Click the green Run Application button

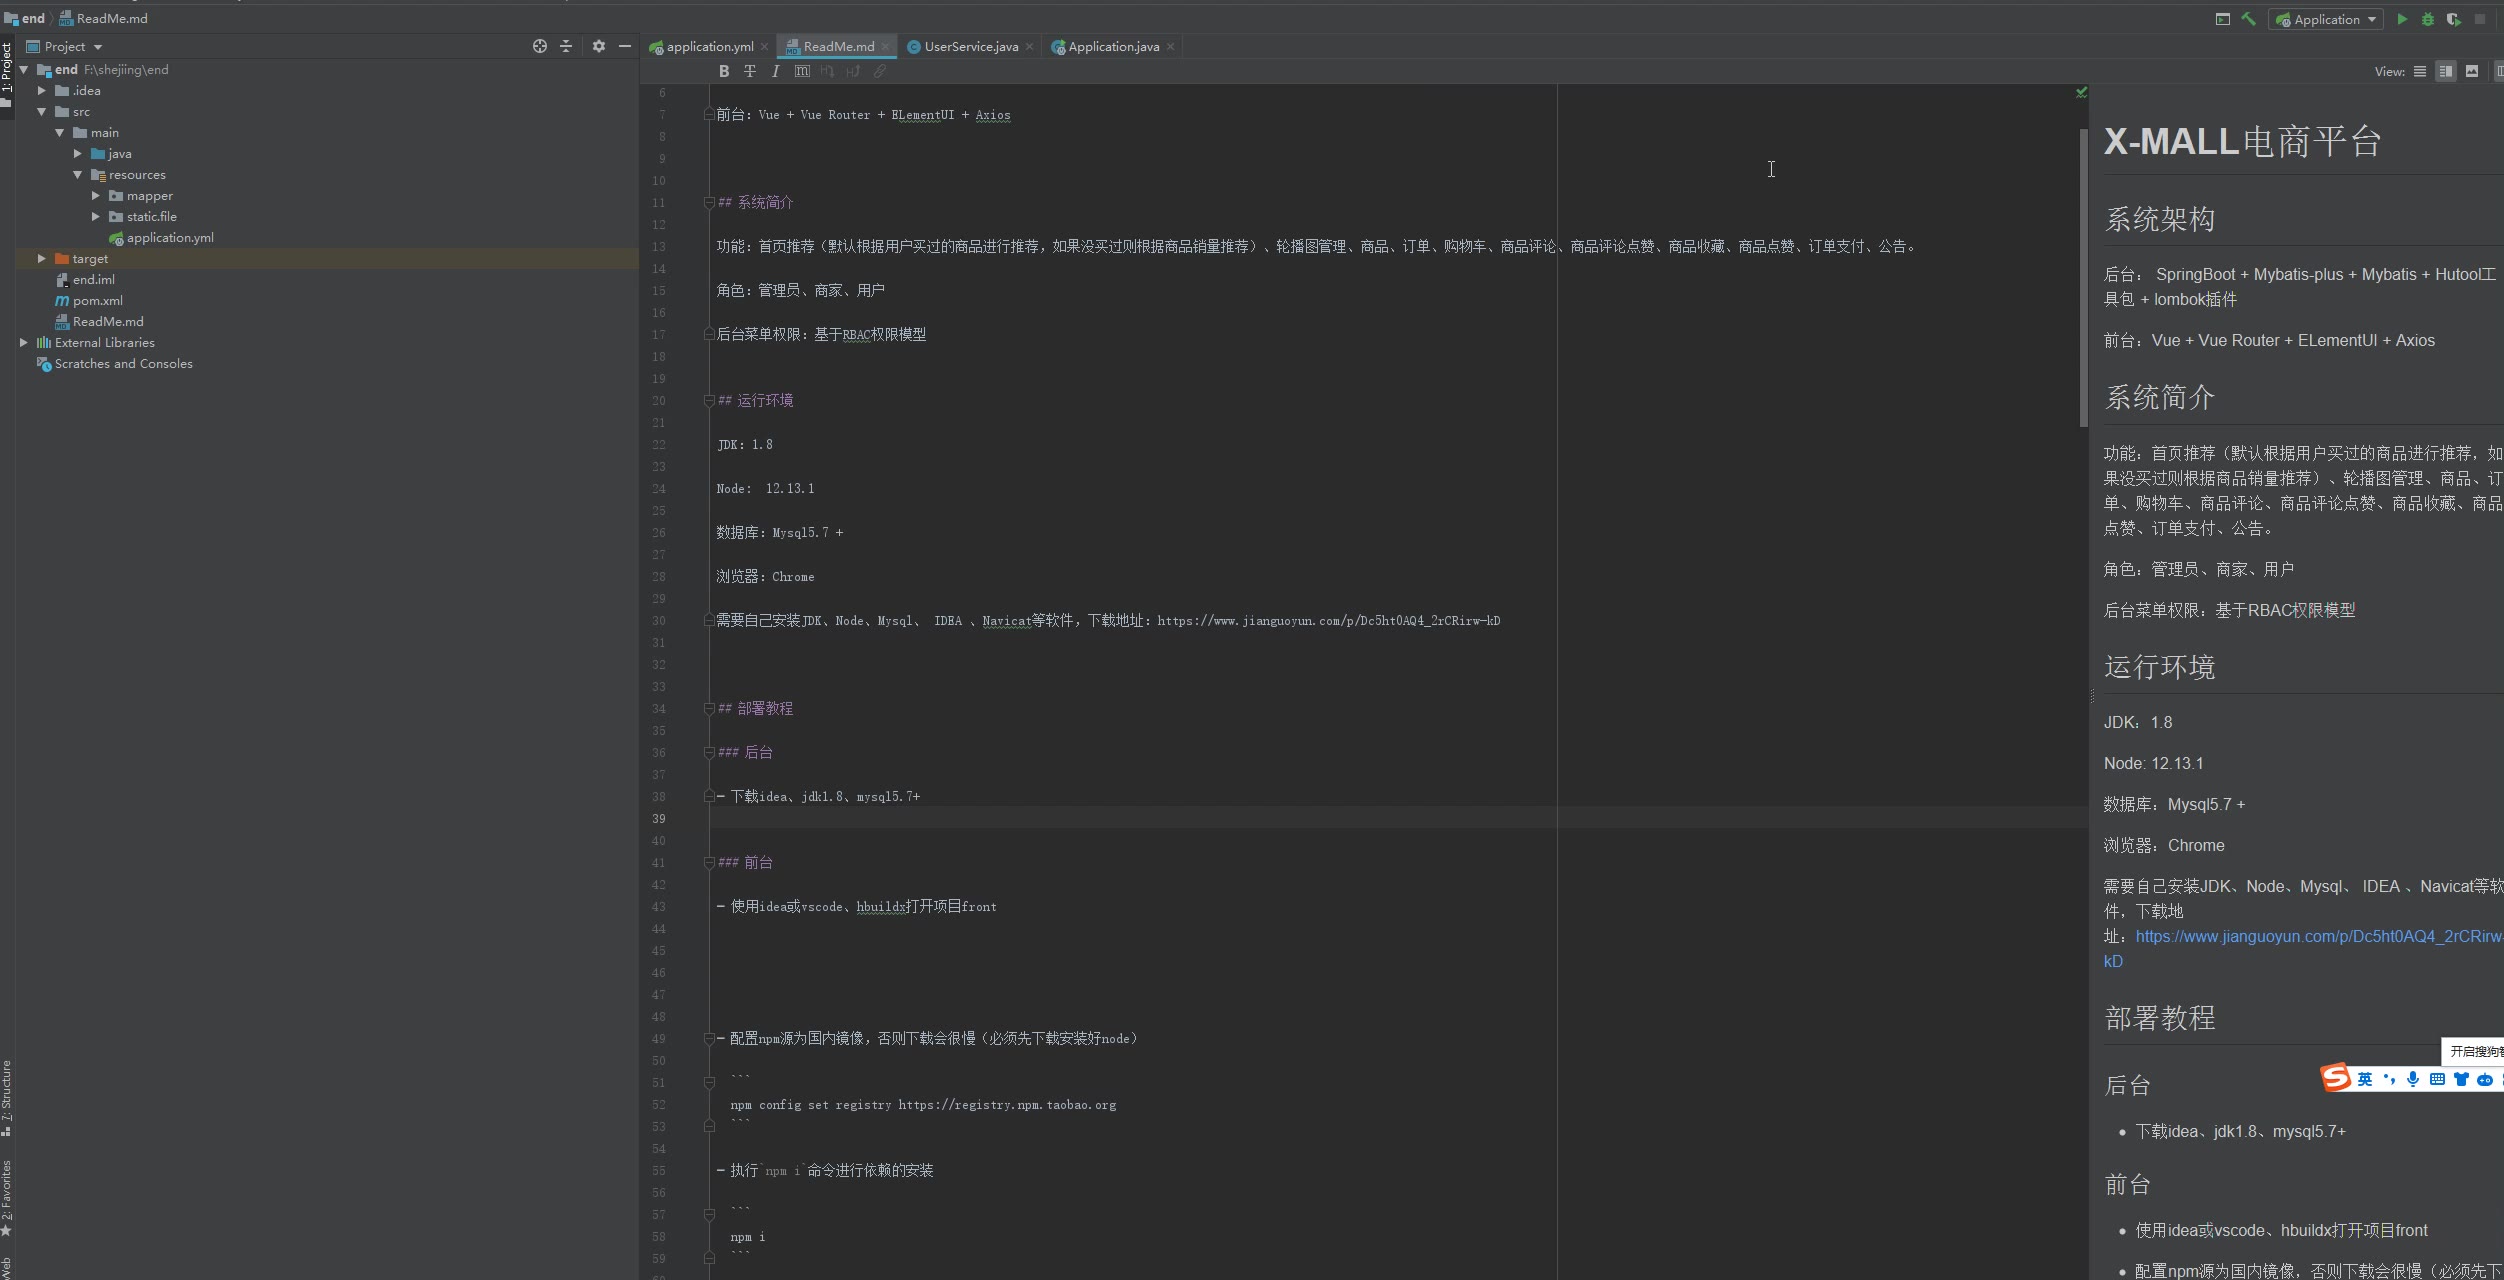(x=2402, y=19)
